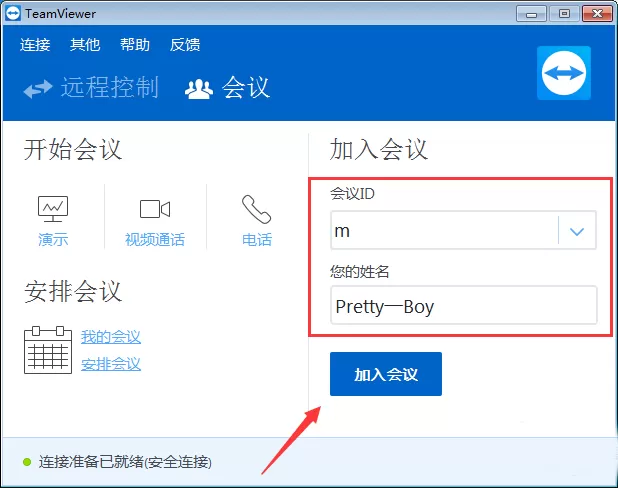Click the TeamViewer title bar icon
This screenshot has width=618, height=488.
(13, 13)
